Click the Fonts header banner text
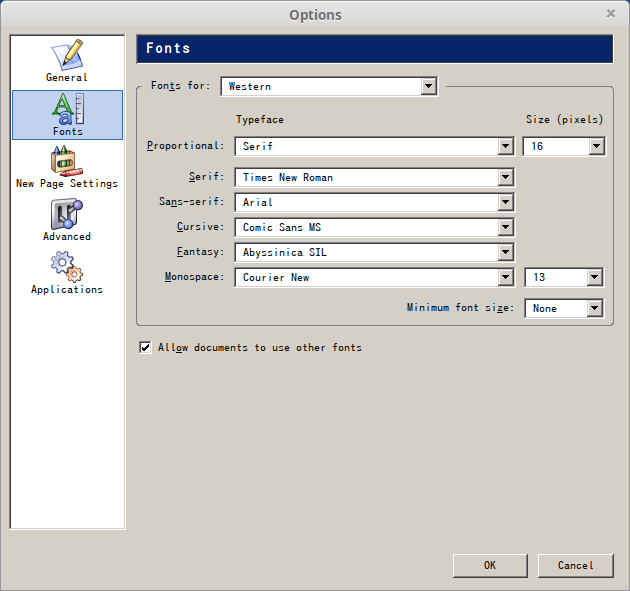This screenshot has height=591, width=630. point(168,48)
